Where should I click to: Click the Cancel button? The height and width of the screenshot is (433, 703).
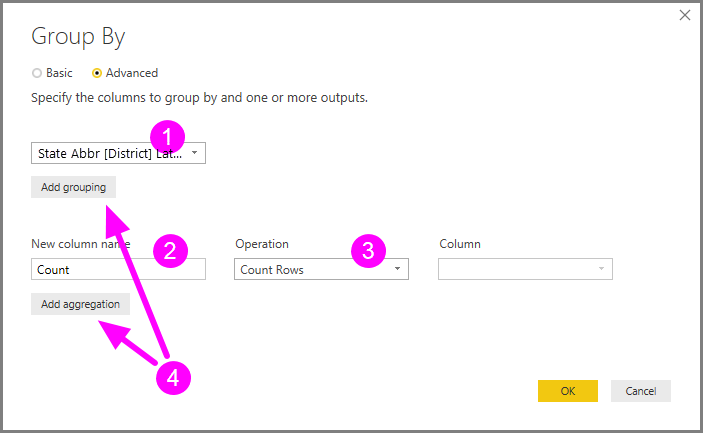click(641, 391)
